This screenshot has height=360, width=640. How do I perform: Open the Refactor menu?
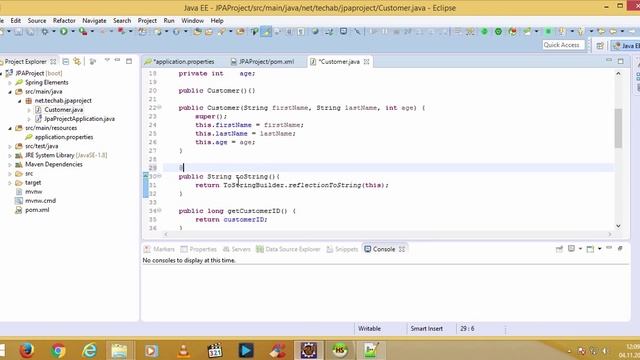pos(64,20)
